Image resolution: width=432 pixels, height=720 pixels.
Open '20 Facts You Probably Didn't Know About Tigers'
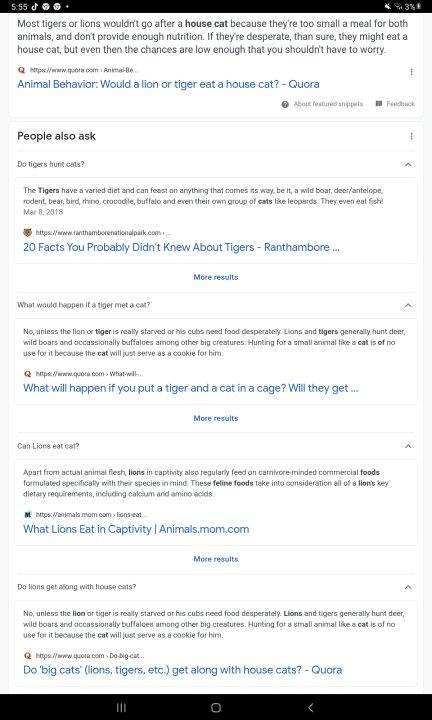click(181, 247)
